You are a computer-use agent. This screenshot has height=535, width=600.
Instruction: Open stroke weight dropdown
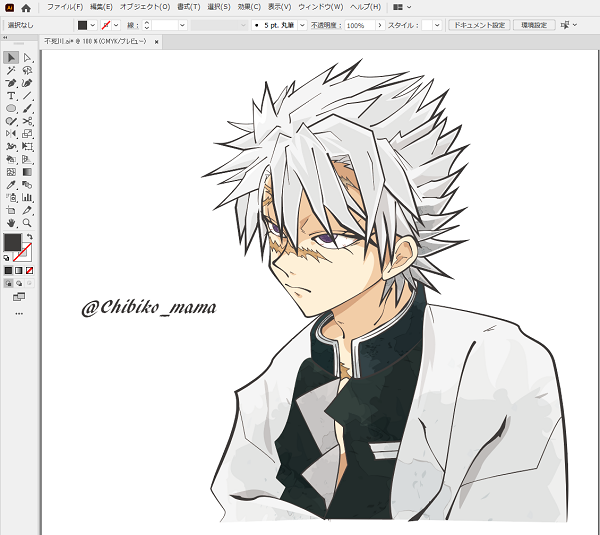coord(183,25)
